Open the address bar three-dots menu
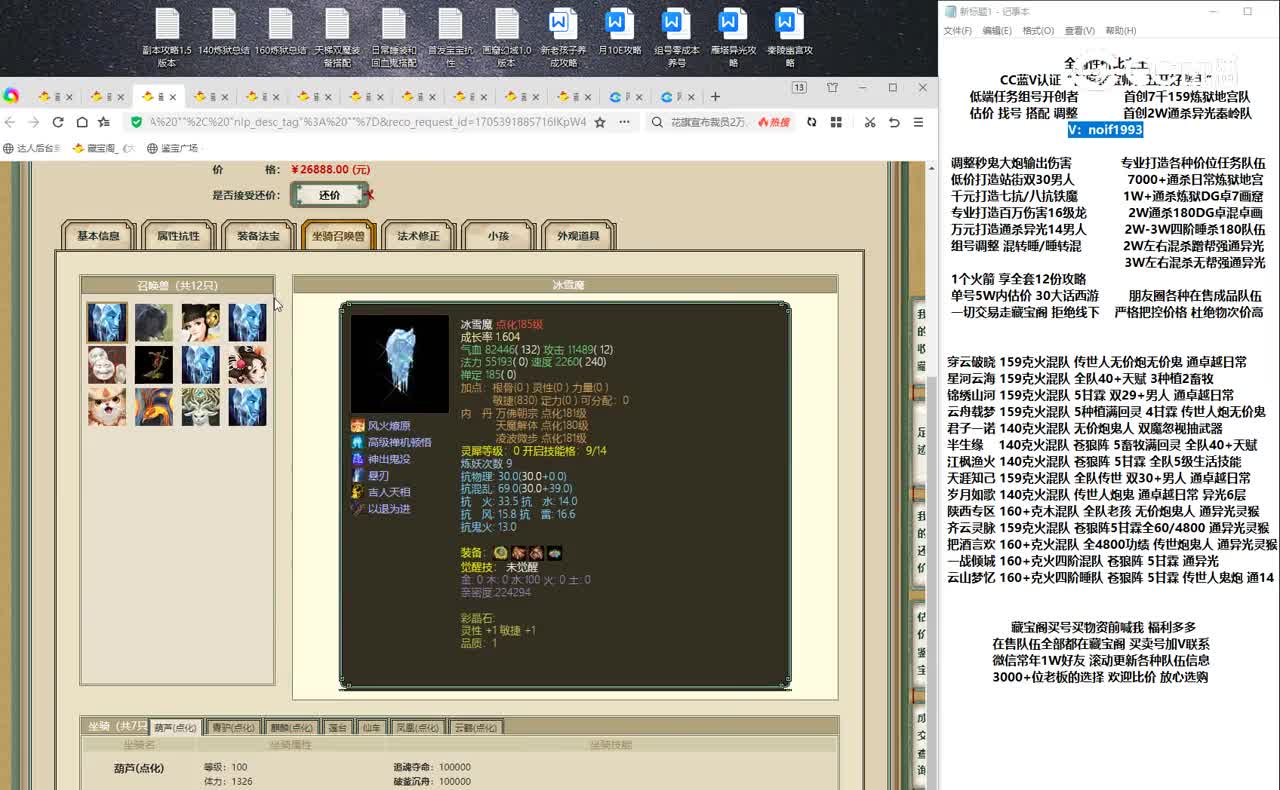1280x790 pixels. 623,122
